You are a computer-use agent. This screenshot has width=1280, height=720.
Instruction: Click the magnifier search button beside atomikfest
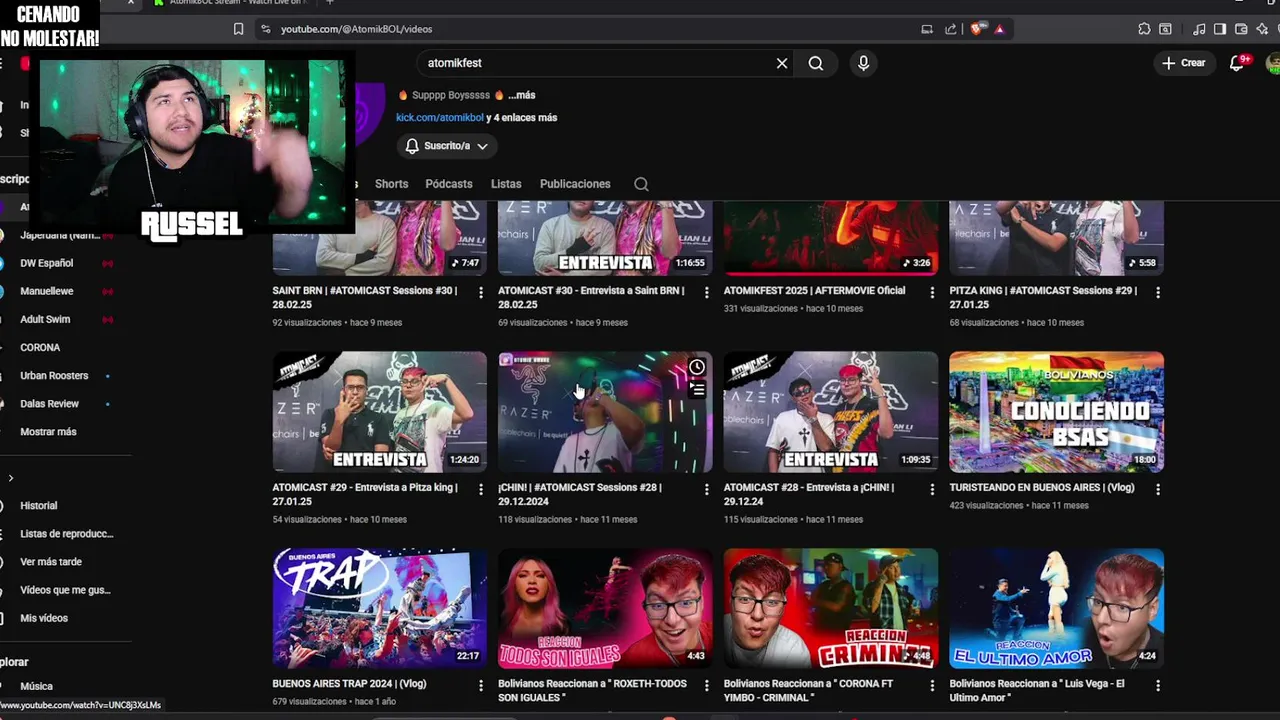point(816,63)
